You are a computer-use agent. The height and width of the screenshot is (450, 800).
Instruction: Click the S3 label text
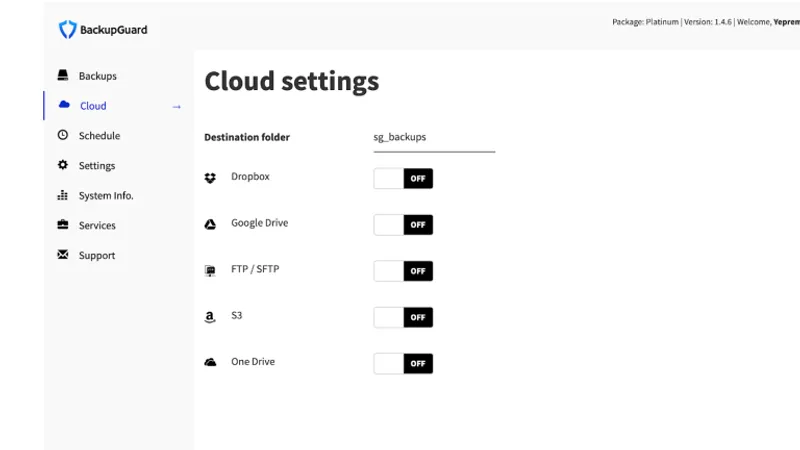pos(237,315)
